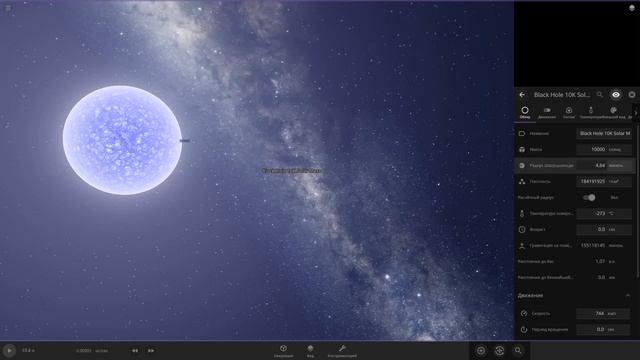Click the surface temperature value -273
640x360 pixels.
click(x=604, y=213)
